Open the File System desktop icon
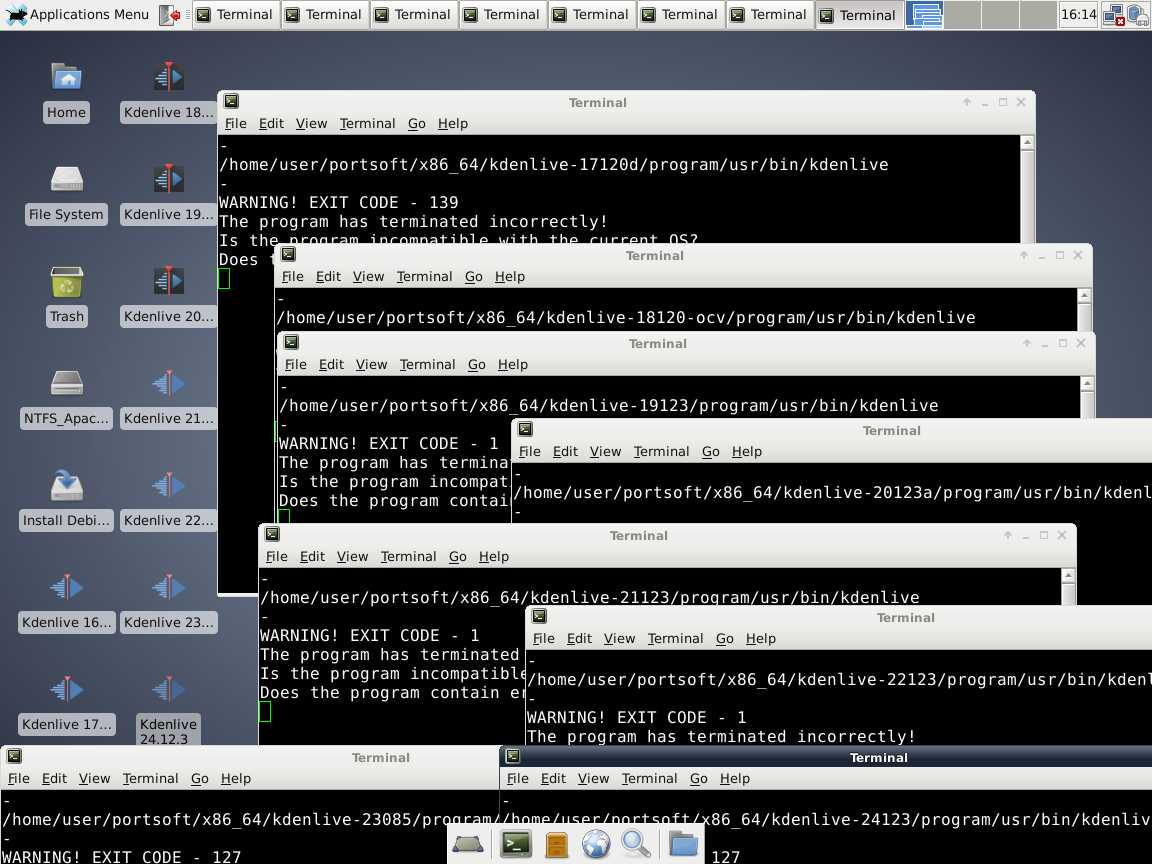Screen dimensions: 1152x864 [x=66, y=194]
